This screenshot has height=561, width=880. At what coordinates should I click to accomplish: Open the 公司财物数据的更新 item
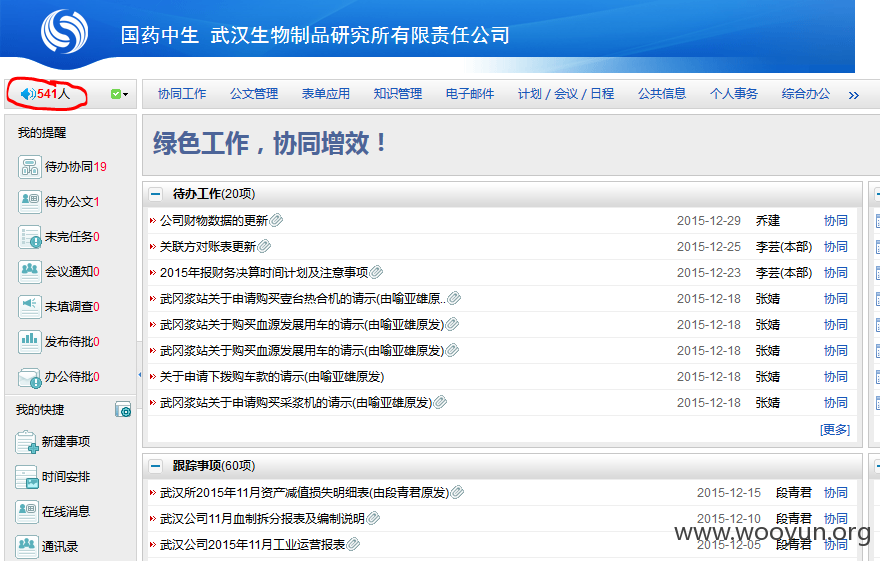(x=214, y=221)
